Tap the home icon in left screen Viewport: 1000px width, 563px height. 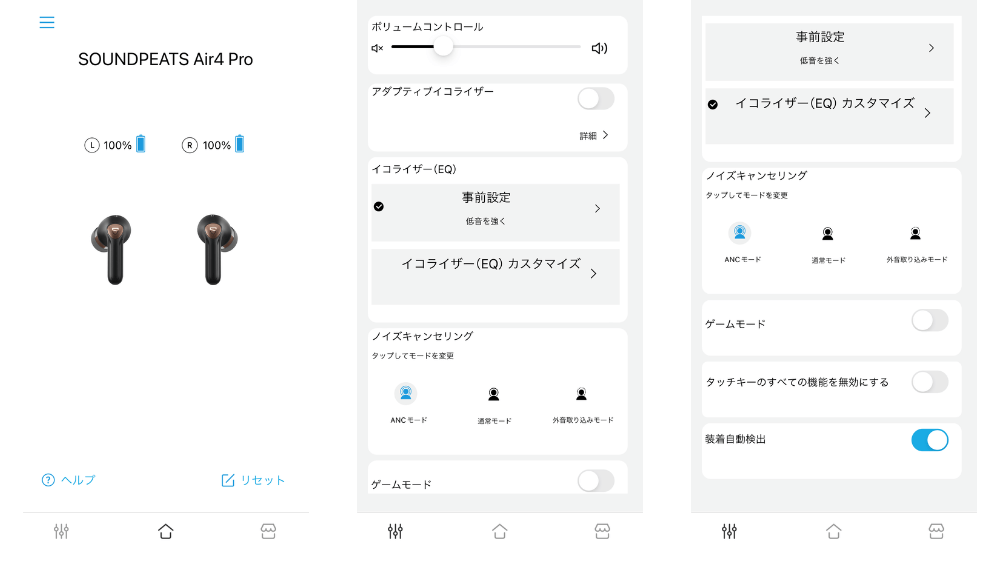166,531
